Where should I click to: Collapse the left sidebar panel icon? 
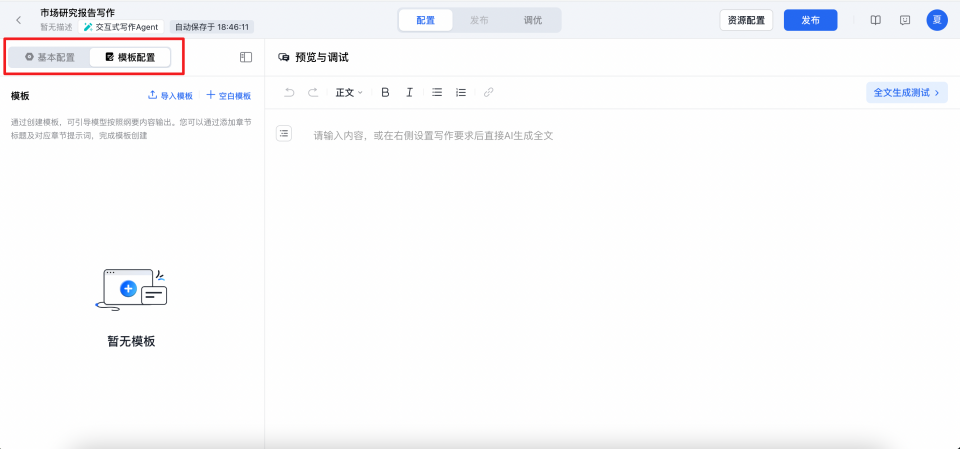pyautogui.click(x=246, y=57)
